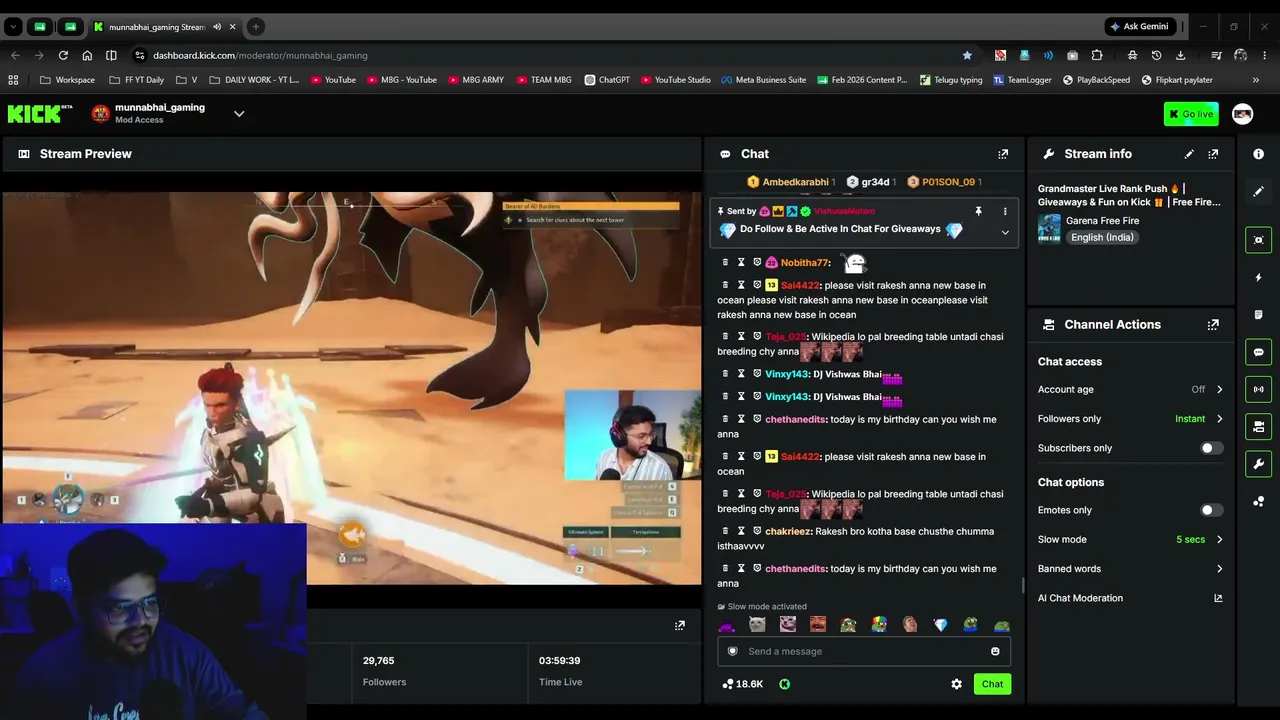Open chat settings gear icon
The height and width of the screenshot is (720, 1280).
[956, 684]
